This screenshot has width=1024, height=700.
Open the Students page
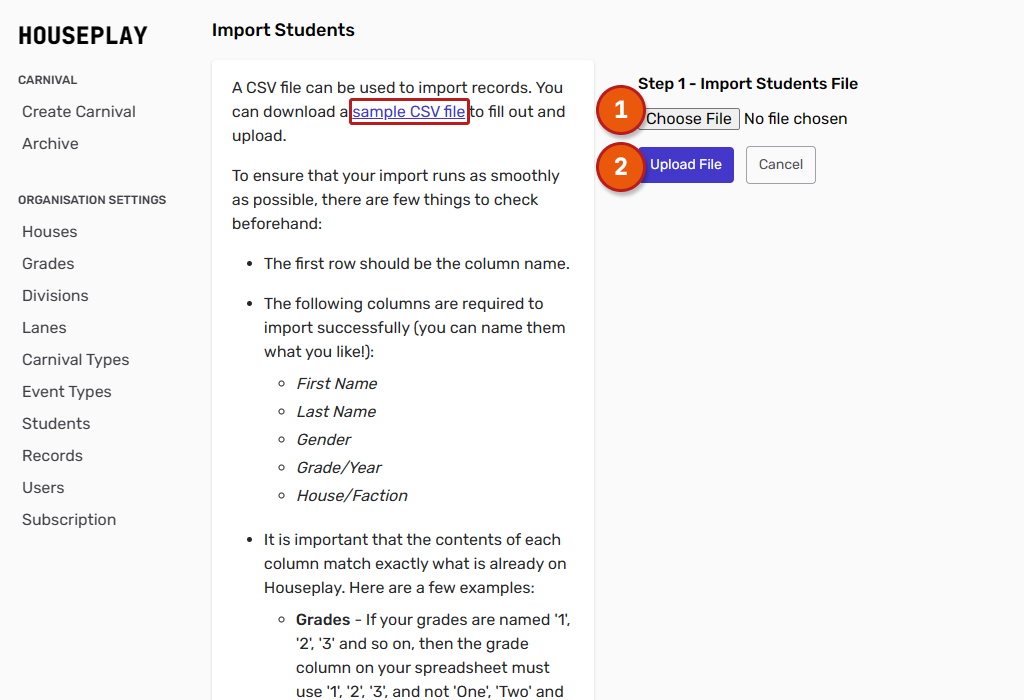[56, 424]
